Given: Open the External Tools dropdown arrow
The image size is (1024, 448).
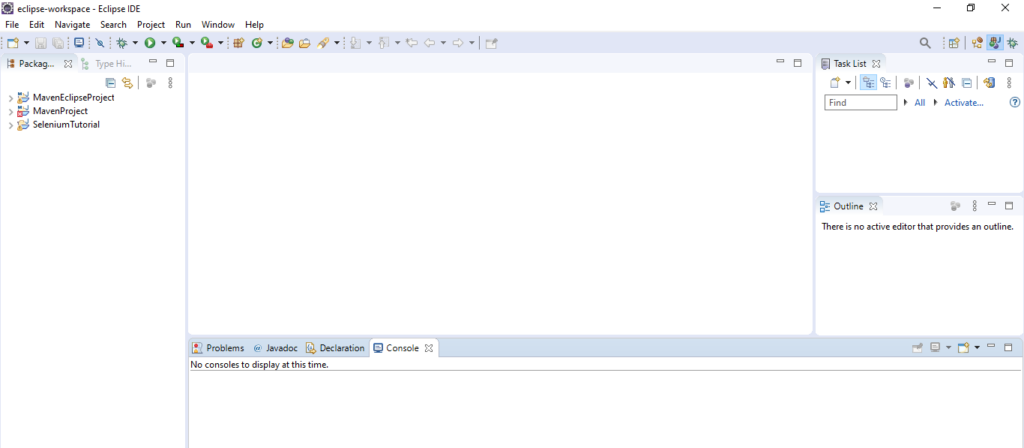Looking at the screenshot, I should click(221, 43).
